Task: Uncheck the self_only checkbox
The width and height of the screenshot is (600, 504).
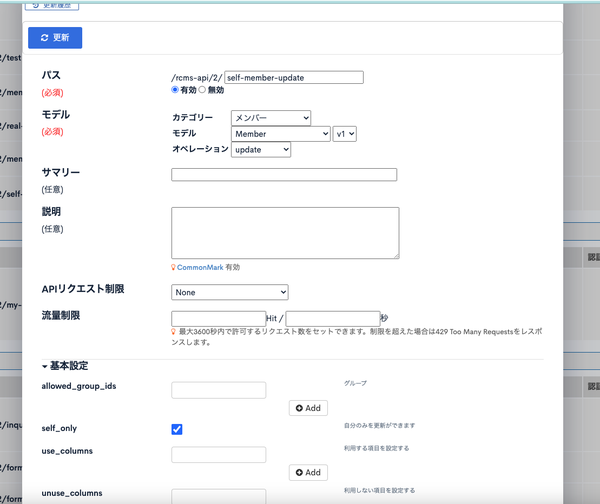Action: (177, 429)
